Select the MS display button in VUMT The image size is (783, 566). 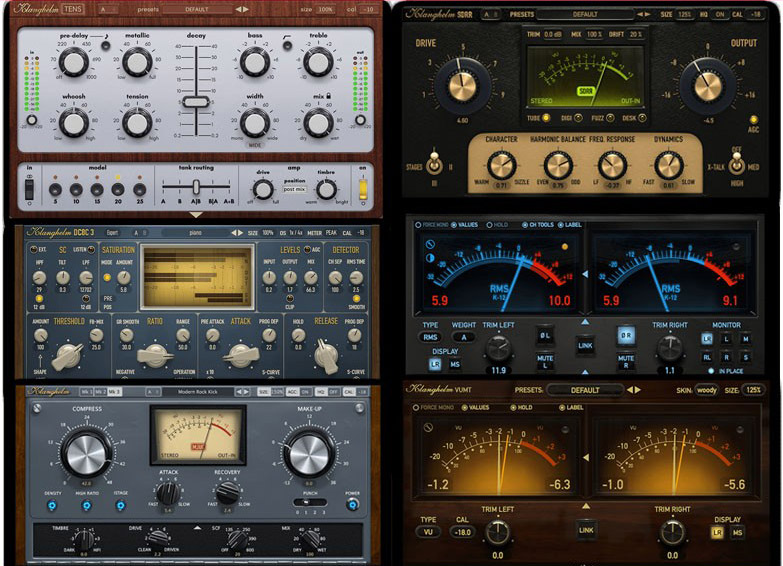pyautogui.click(x=737, y=532)
